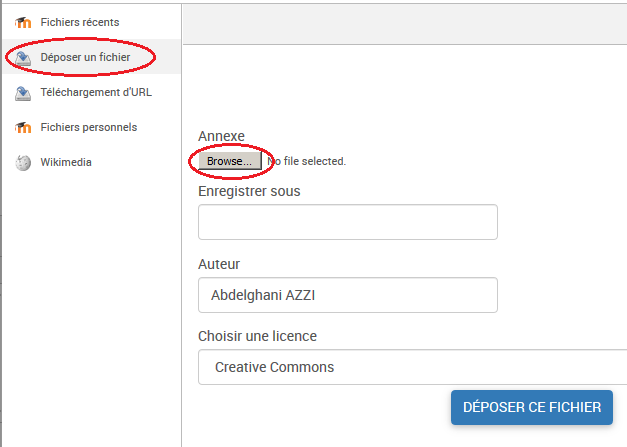This screenshot has width=627, height=447.
Task: Expand the Creative Commons licence dropdown
Action: [x=412, y=367]
